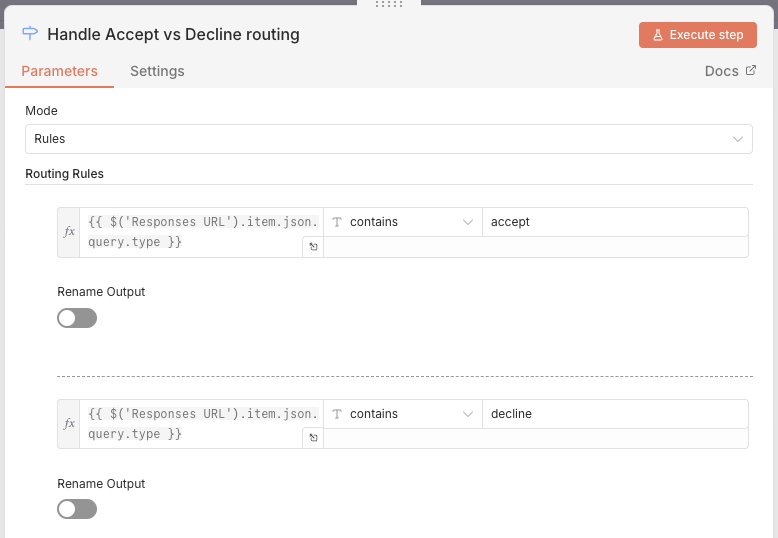The width and height of the screenshot is (778, 538).
Task: Click the Switch node signpost icon
Action: coord(30,33)
